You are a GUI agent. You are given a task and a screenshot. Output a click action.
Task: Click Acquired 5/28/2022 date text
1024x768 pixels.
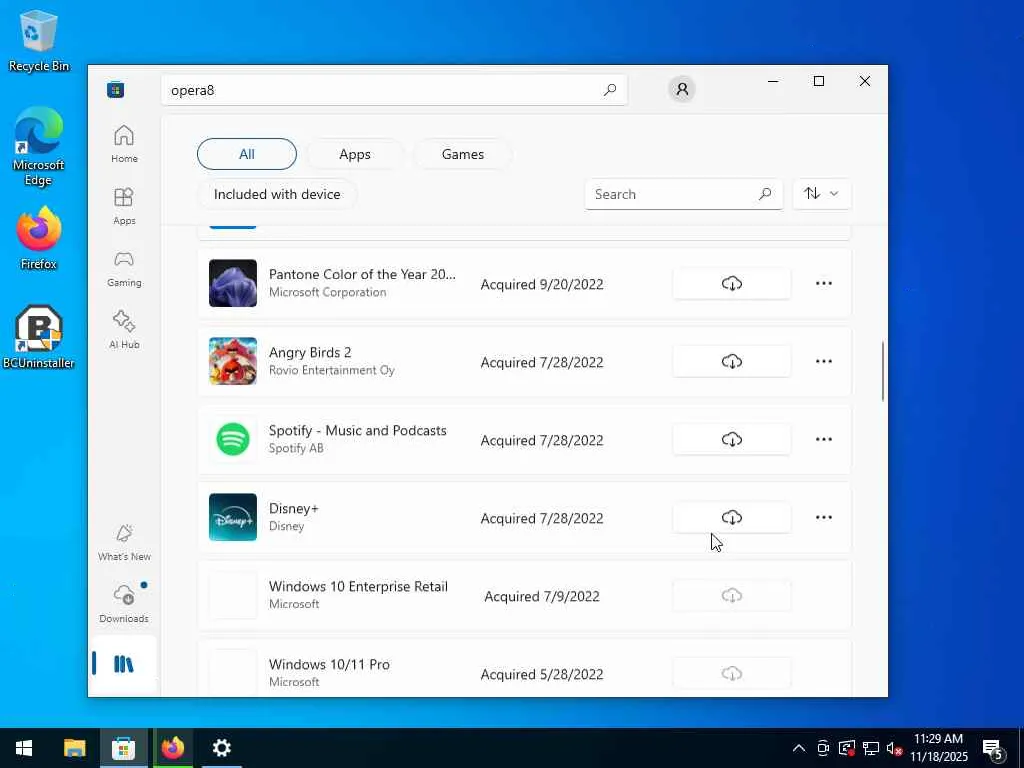pos(542,674)
